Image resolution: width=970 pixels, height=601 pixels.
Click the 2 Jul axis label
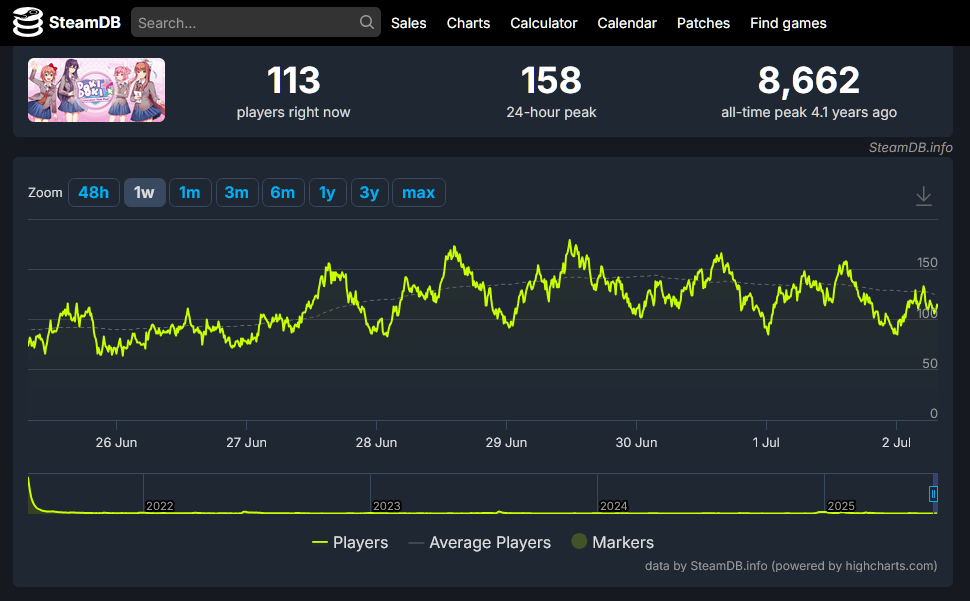(896, 442)
